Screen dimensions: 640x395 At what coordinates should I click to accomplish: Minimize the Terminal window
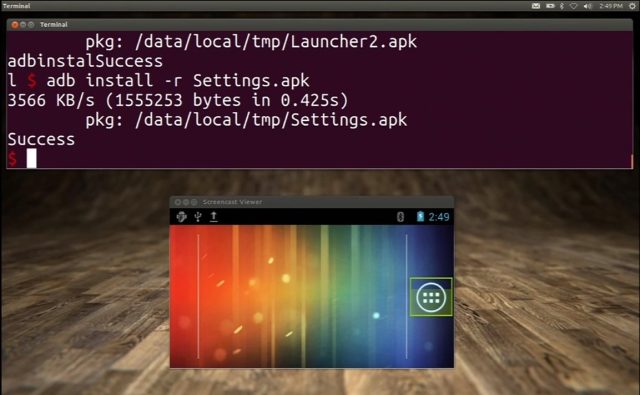pos(23,24)
